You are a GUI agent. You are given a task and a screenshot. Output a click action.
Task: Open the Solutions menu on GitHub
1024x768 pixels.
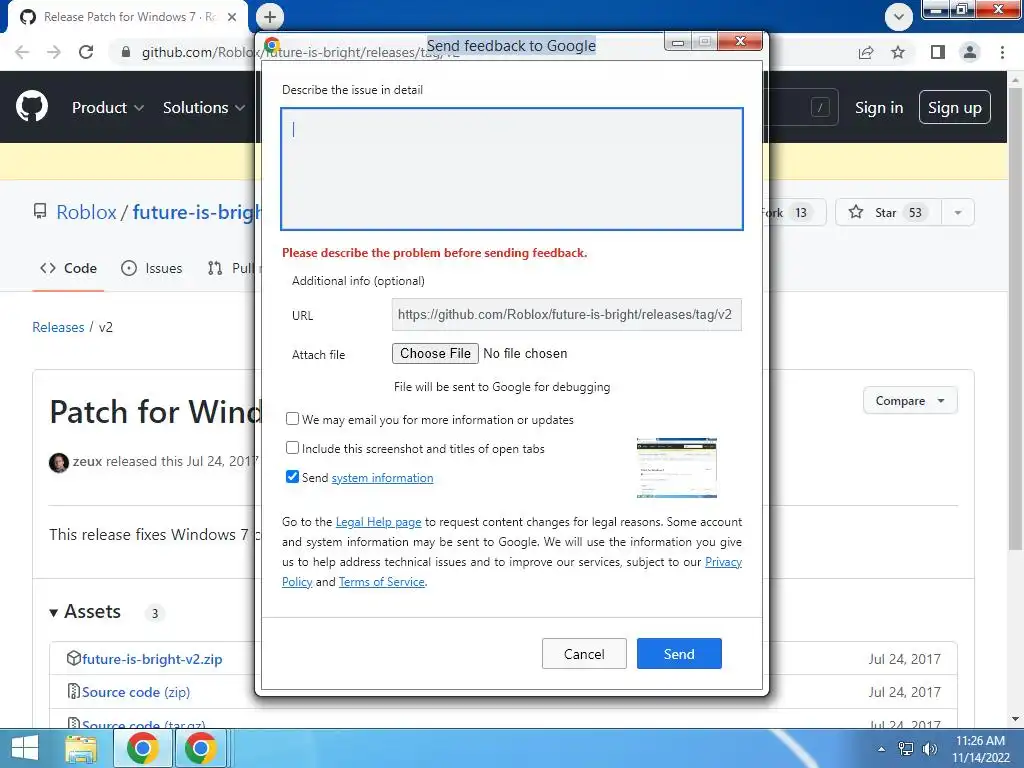pyautogui.click(x=204, y=107)
